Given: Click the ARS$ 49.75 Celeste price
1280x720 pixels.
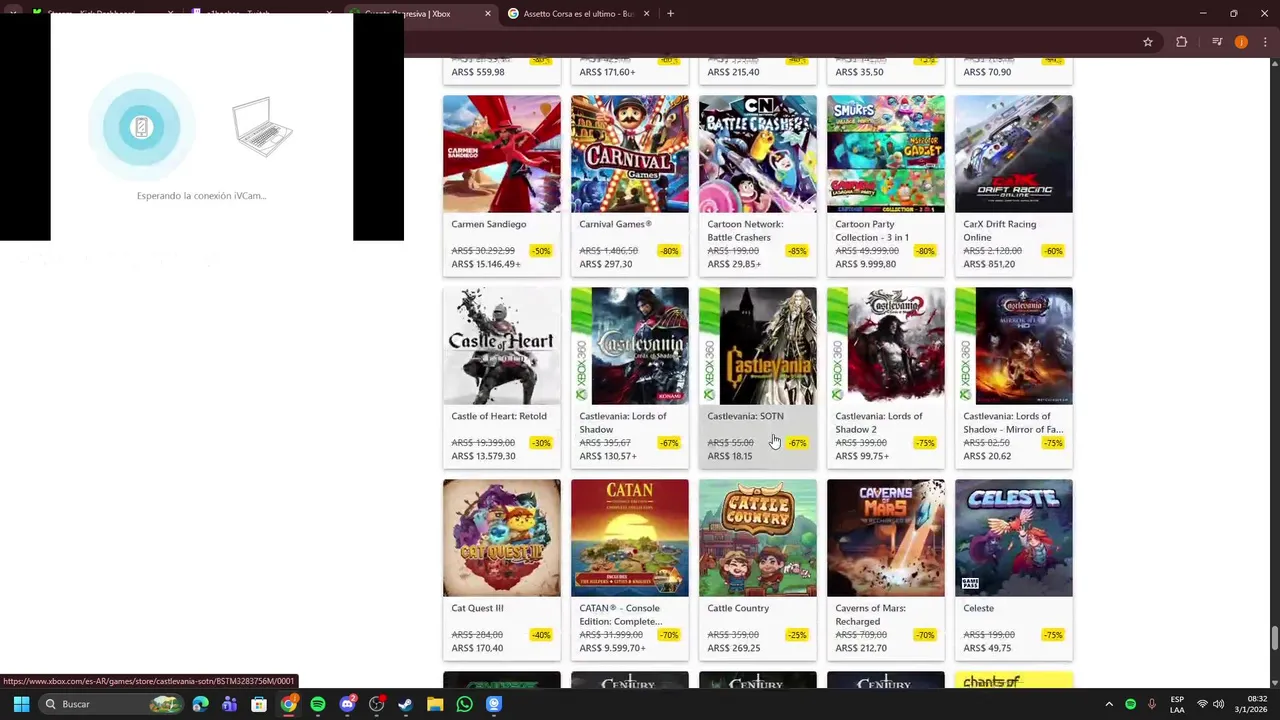Looking at the screenshot, I should (987, 648).
